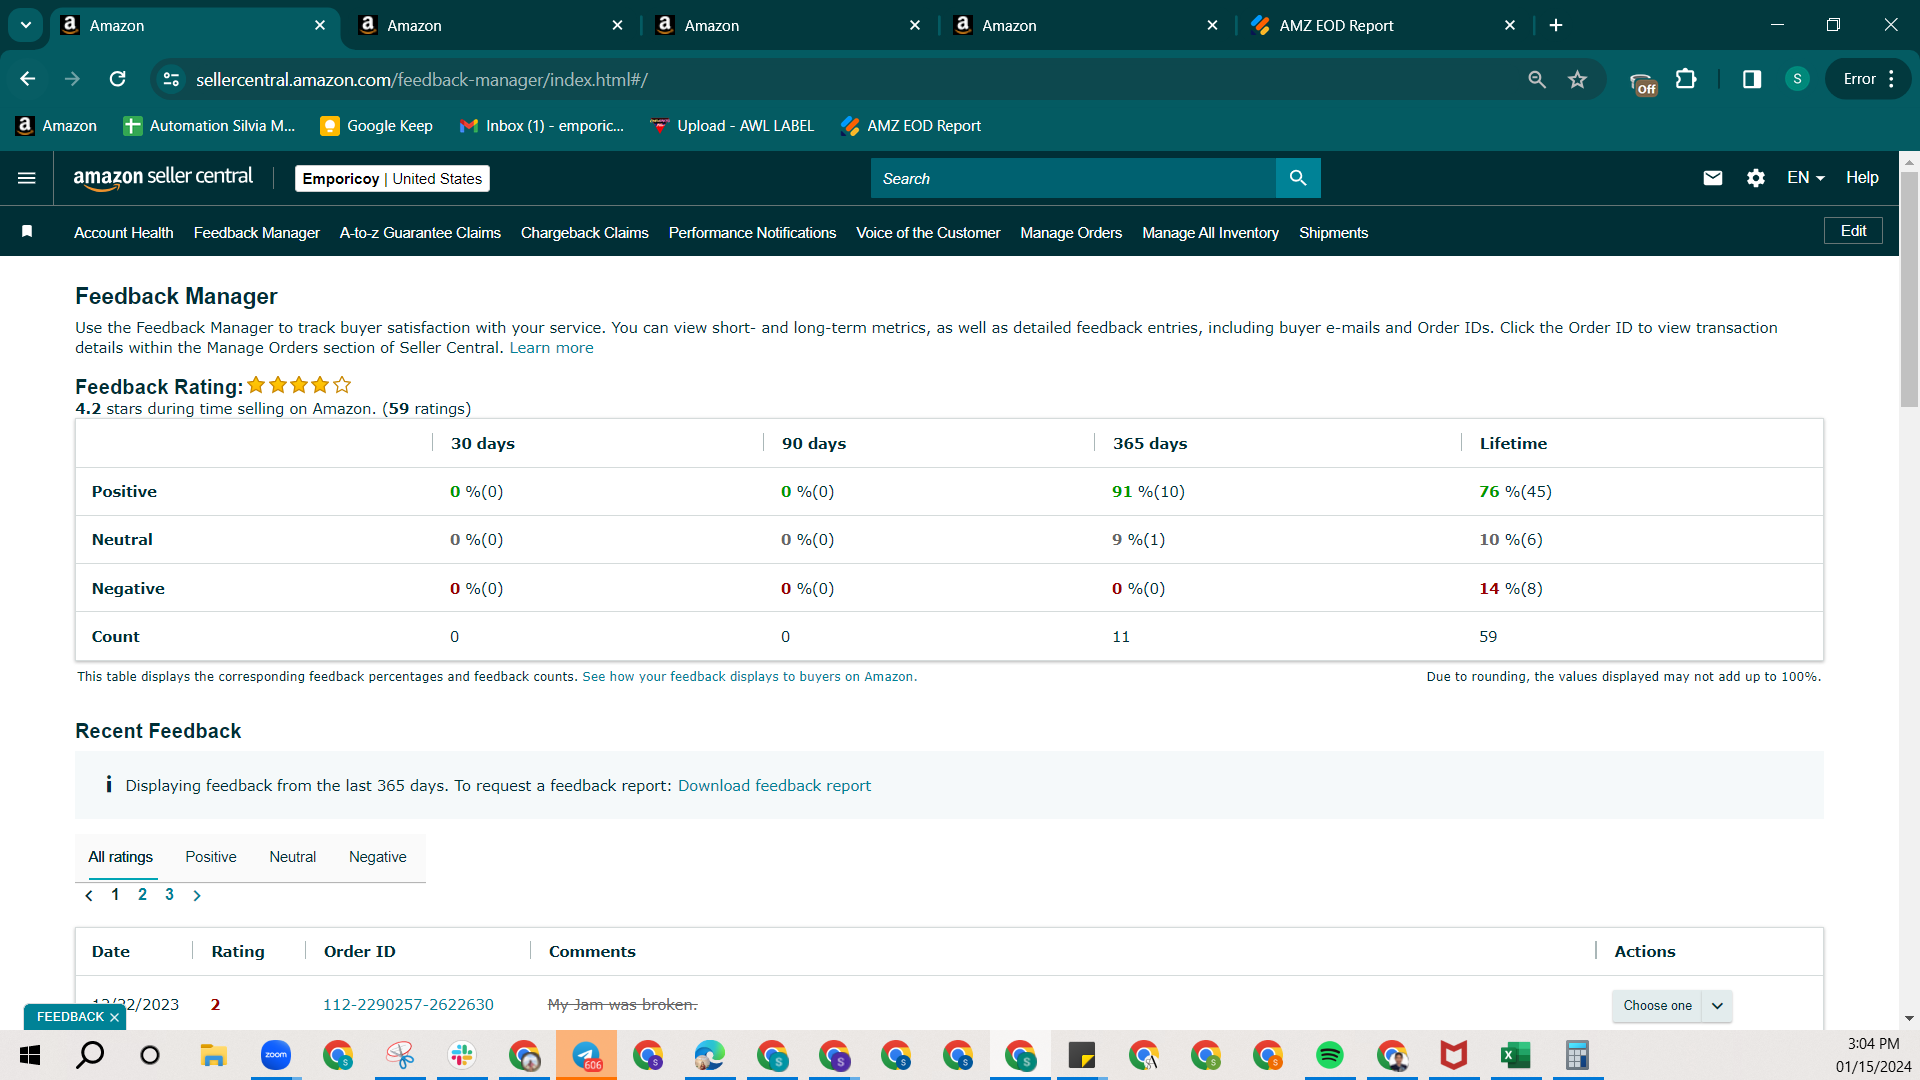Open the buyer messages envelope icon

coord(1713,178)
